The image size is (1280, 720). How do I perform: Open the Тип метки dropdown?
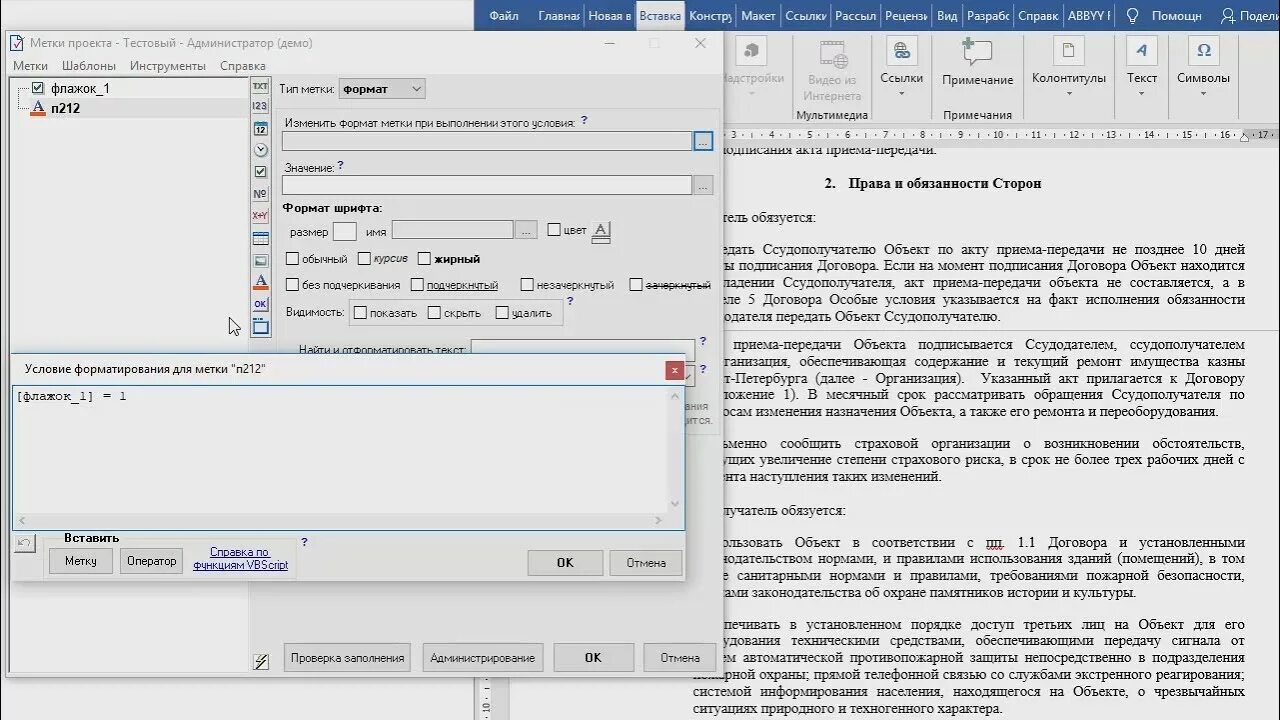tap(382, 89)
